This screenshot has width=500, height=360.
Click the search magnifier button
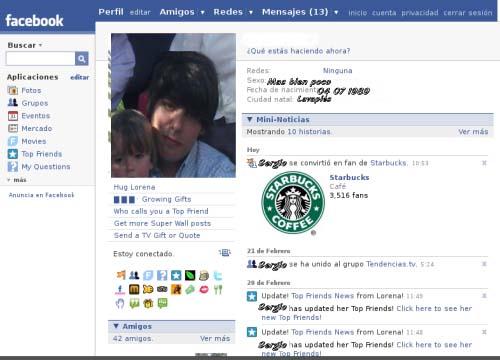(82, 59)
